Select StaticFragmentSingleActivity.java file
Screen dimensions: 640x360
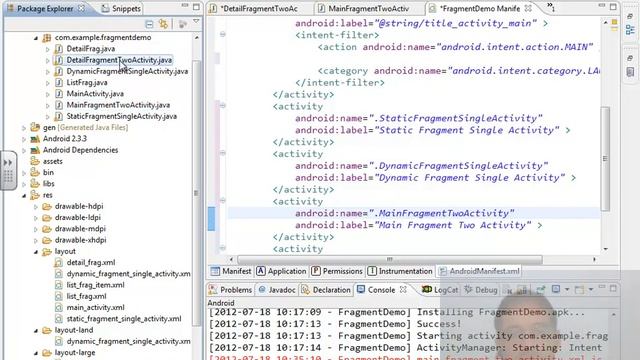(x=122, y=116)
